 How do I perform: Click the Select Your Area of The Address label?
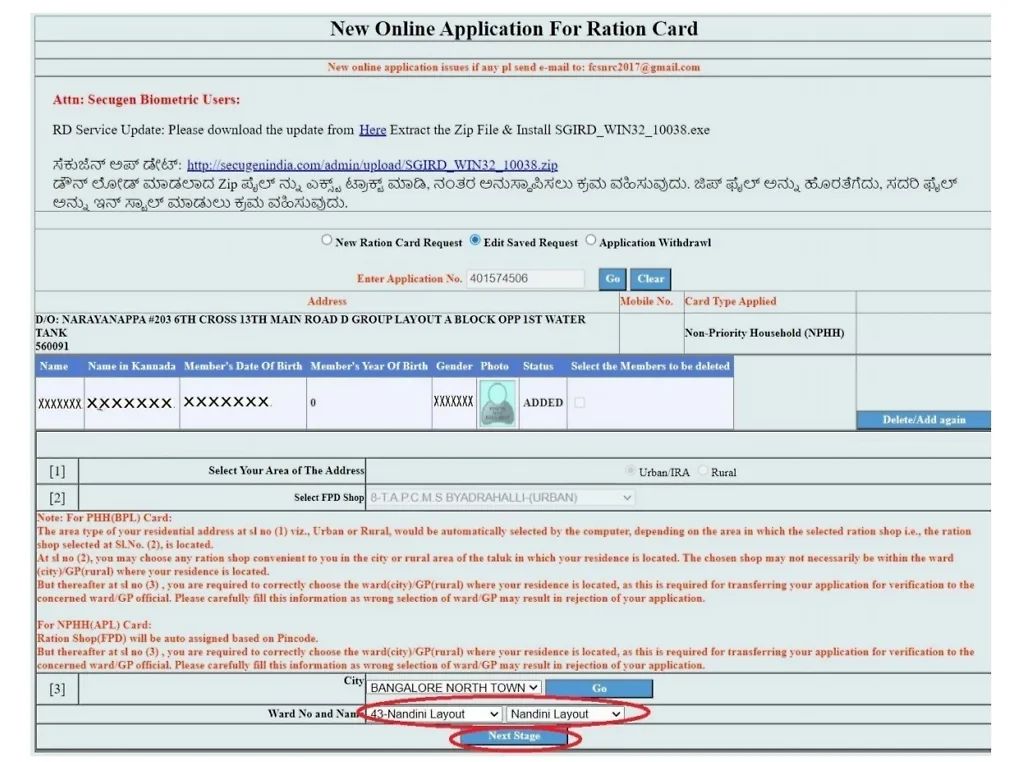(286, 471)
